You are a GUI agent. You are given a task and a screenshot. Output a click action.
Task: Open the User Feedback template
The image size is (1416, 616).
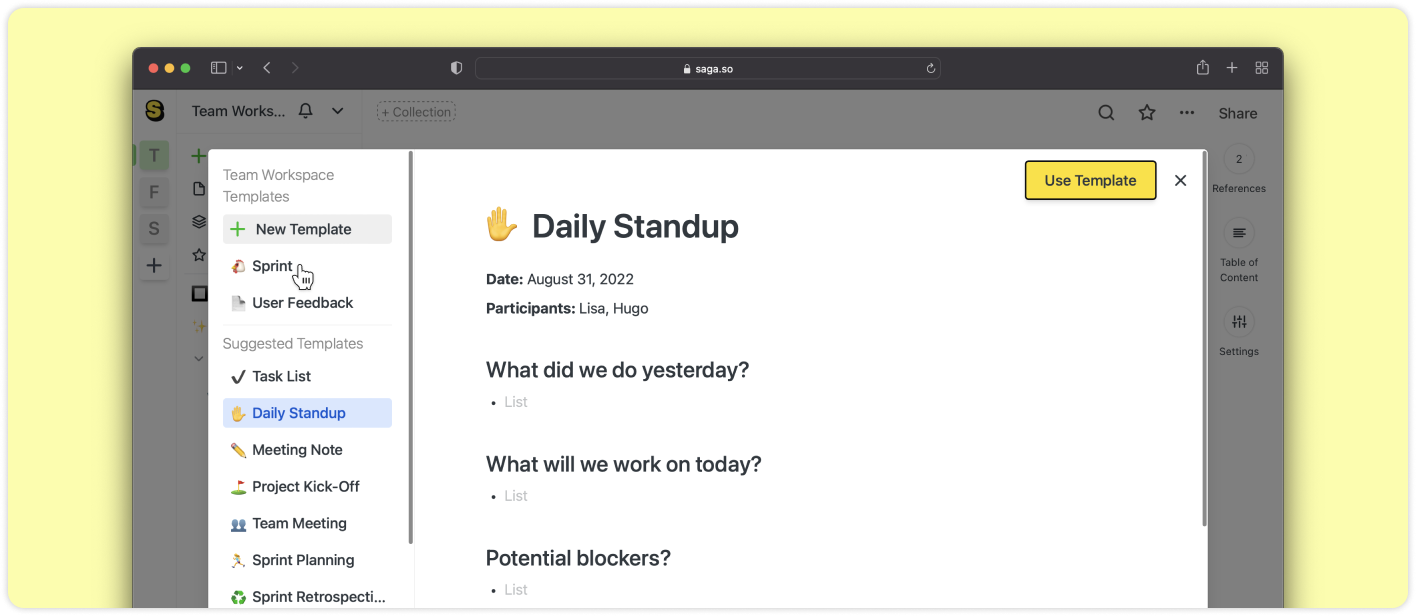(x=302, y=303)
